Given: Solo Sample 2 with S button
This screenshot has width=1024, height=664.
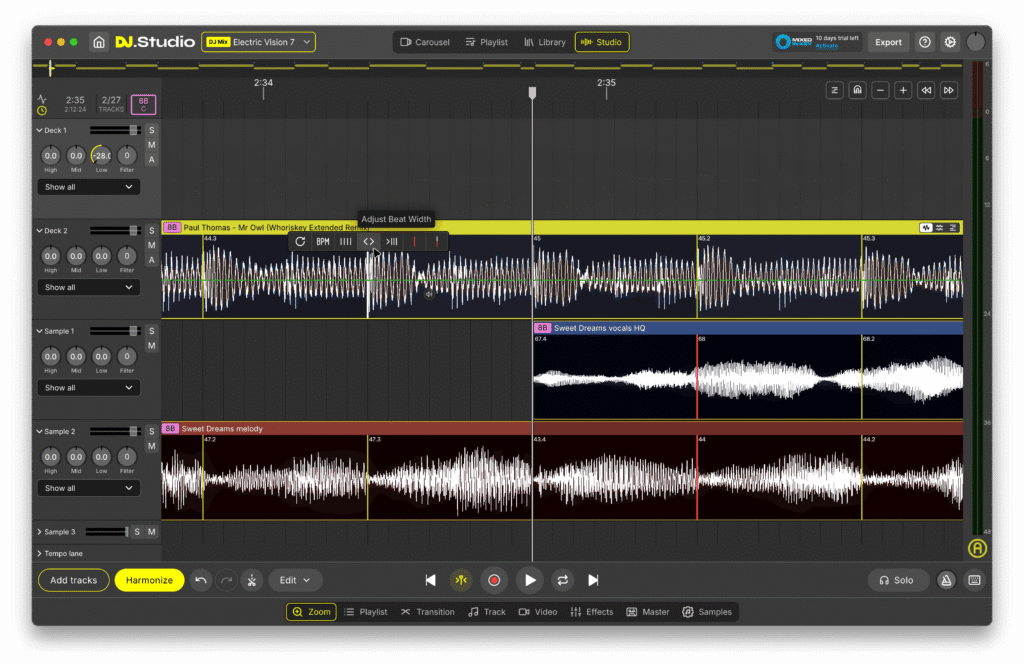Looking at the screenshot, I should (x=152, y=432).
